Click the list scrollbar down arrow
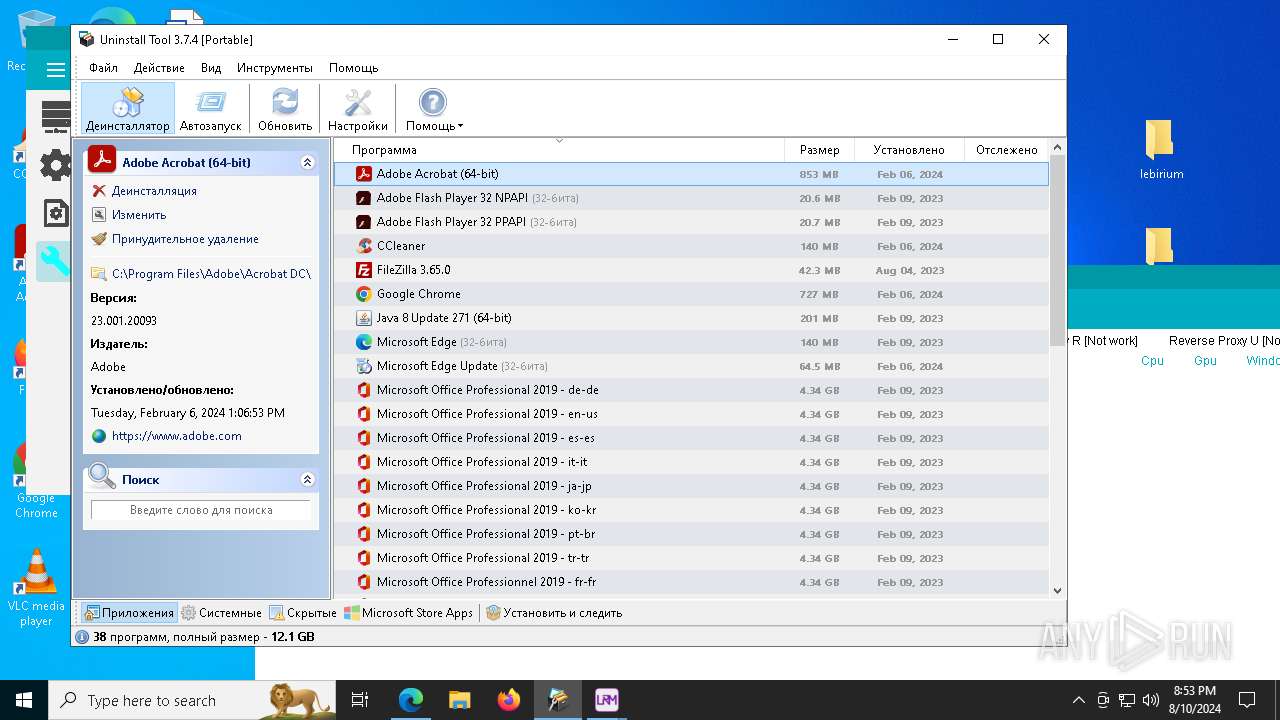 tap(1058, 591)
